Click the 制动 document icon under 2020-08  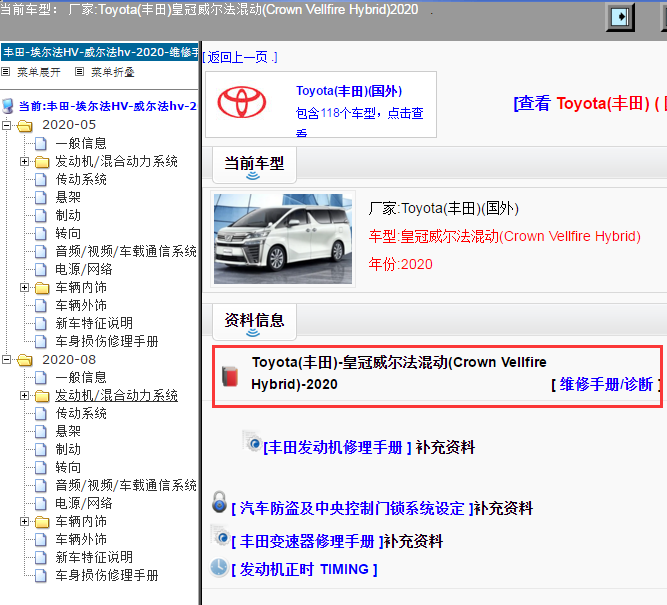[41, 449]
